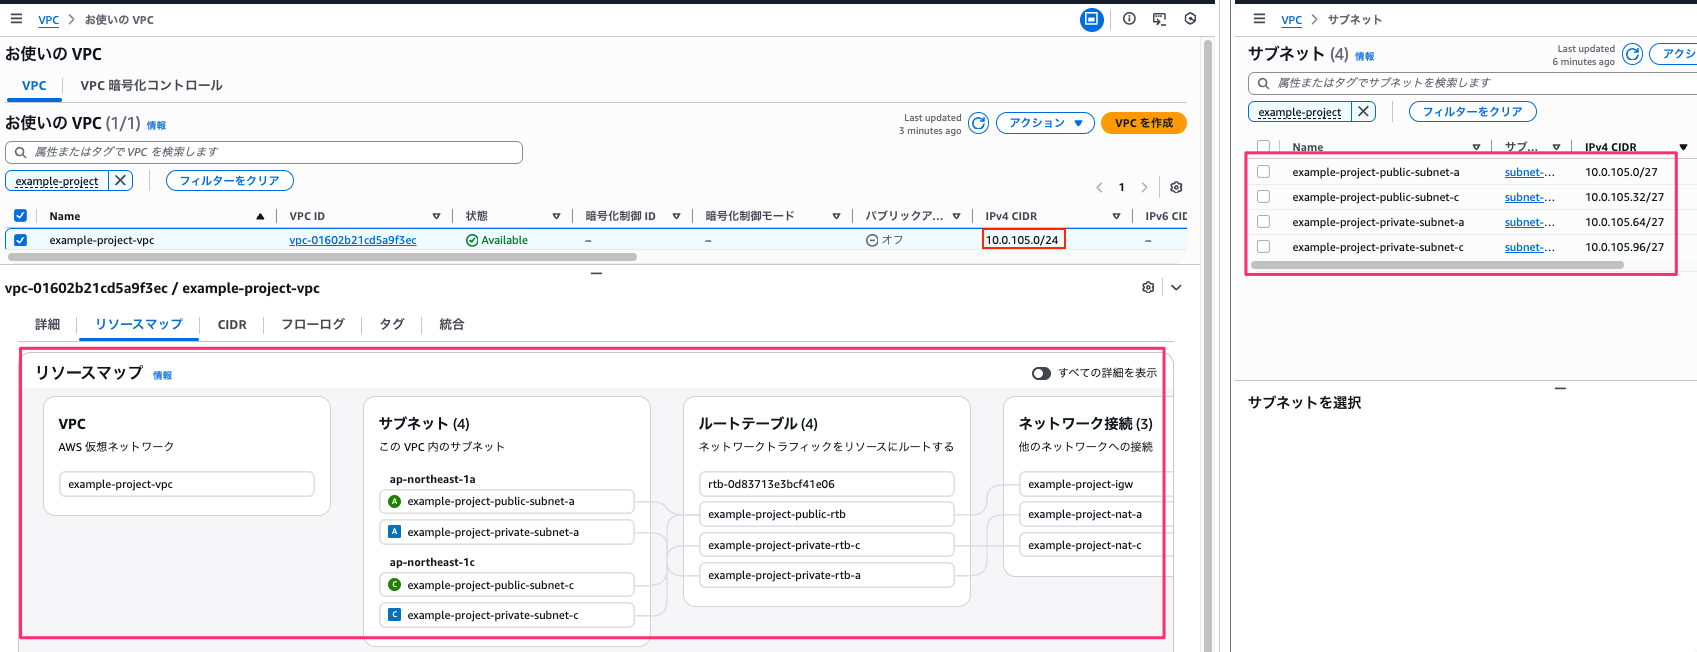1697x652 pixels.
Task: Remove the example-project filter chip in VPC pane
Action: click(x=120, y=180)
